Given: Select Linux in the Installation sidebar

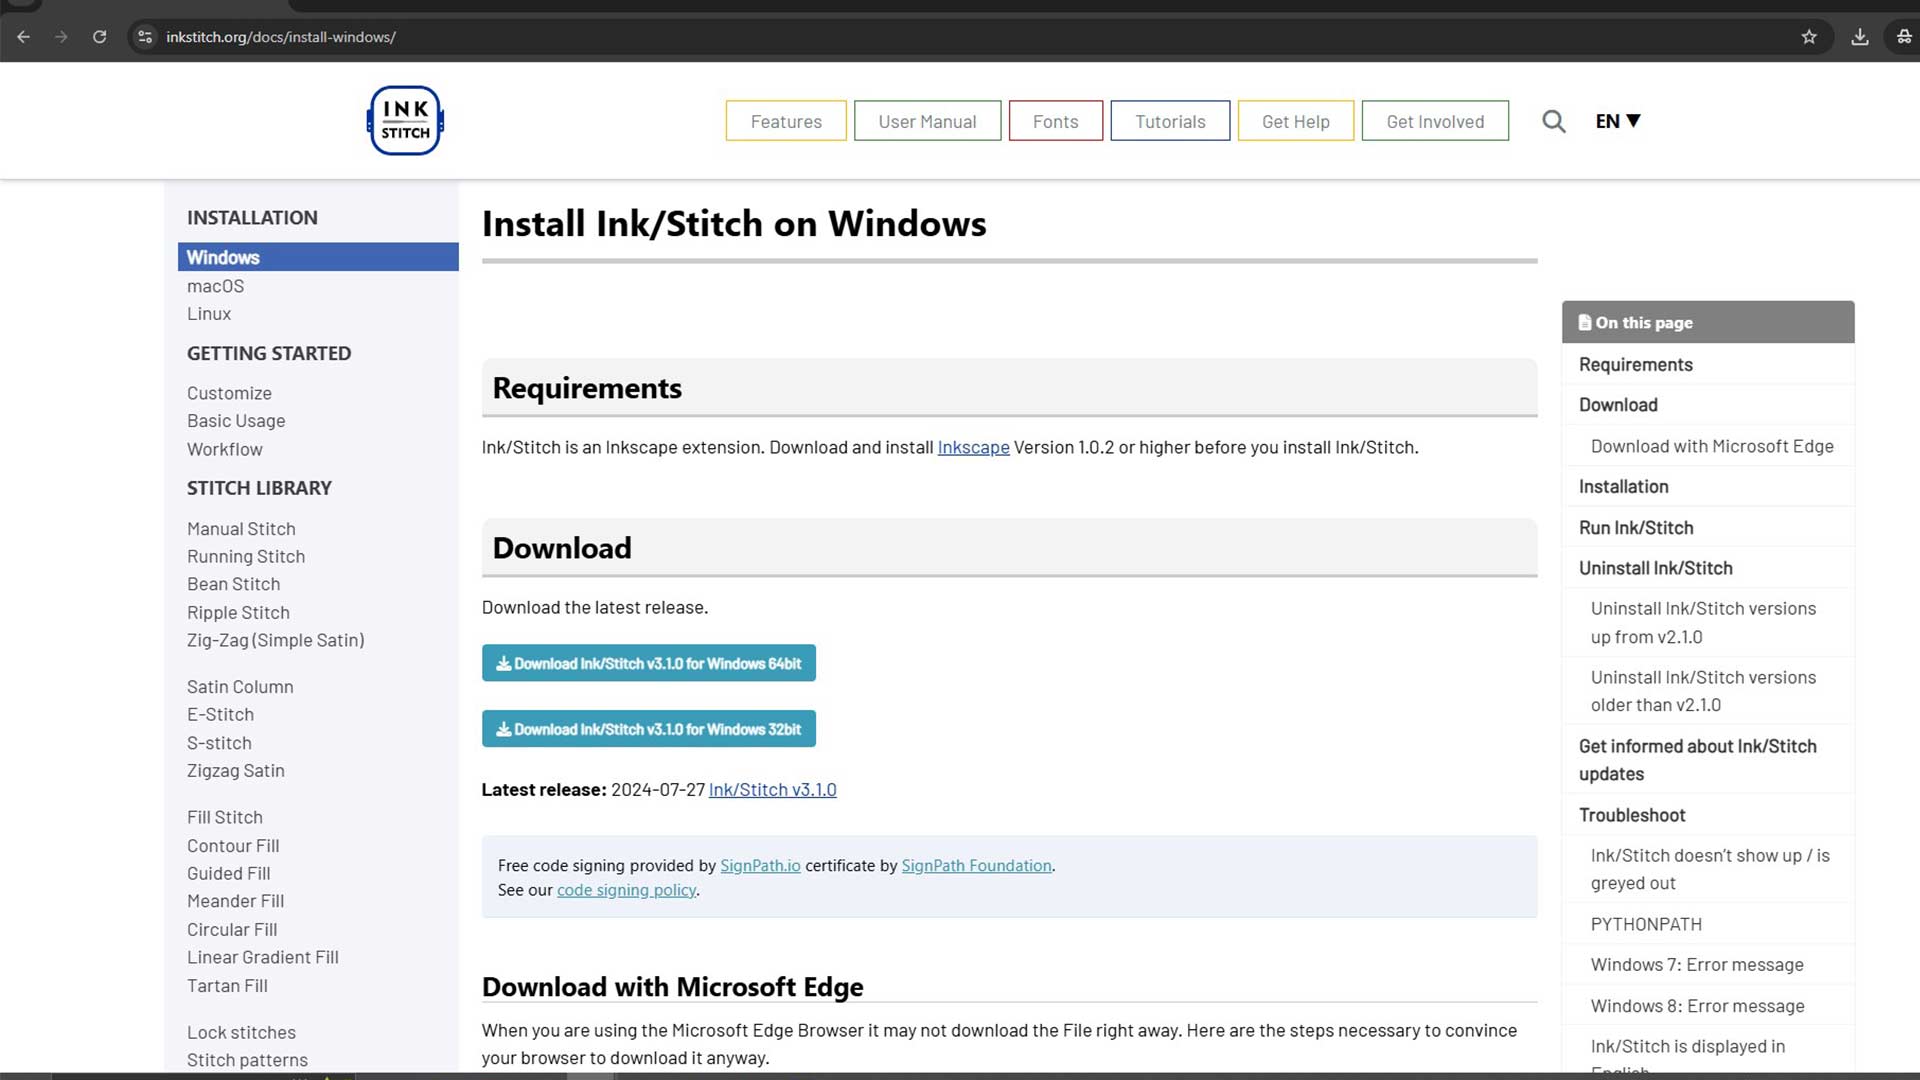Looking at the screenshot, I should click(x=209, y=314).
